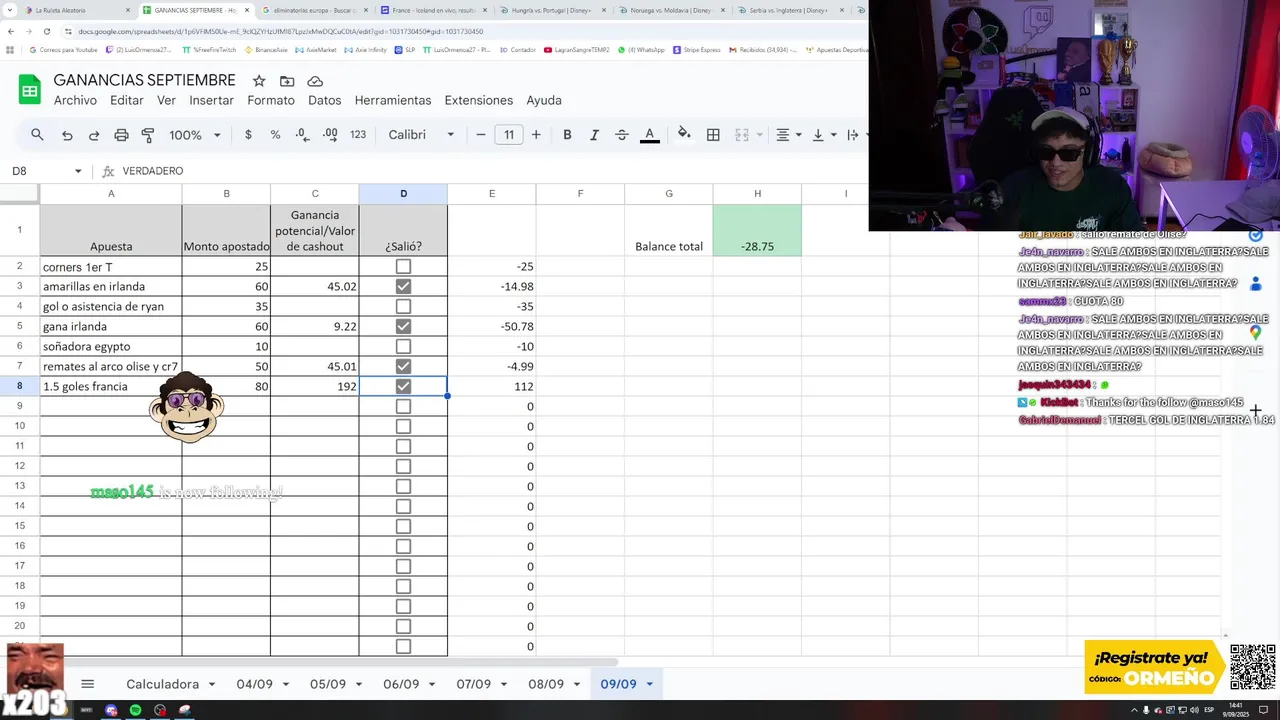View cloud save status icon
This screenshot has height=720, width=1280.
point(315,81)
